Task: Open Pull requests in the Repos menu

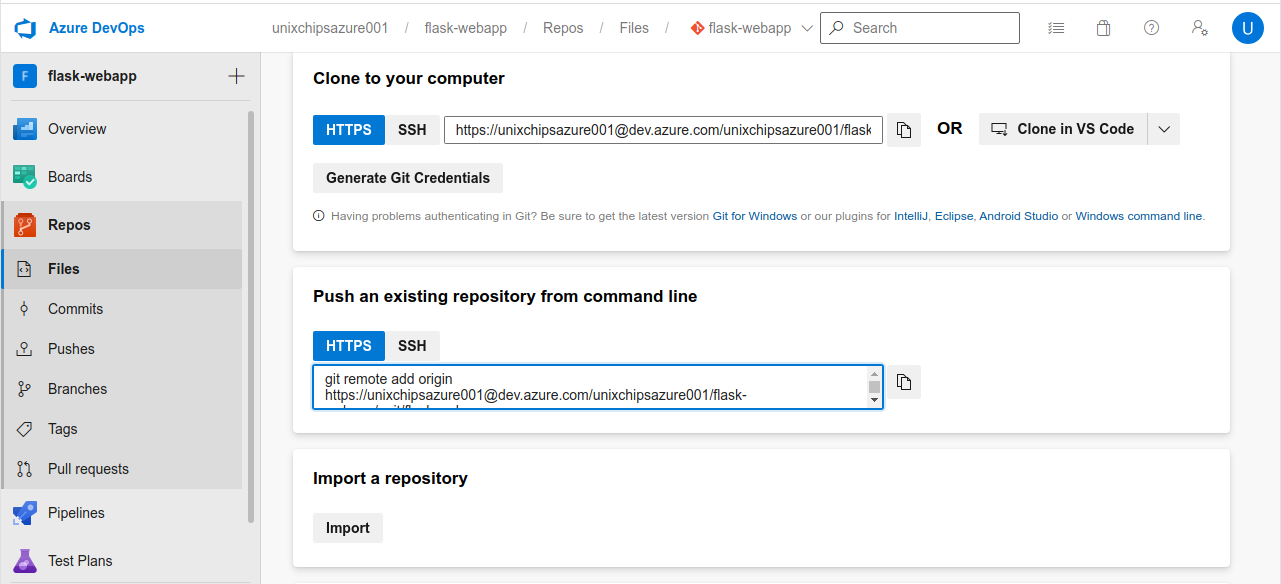Action: pyautogui.click(x=88, y=469)
